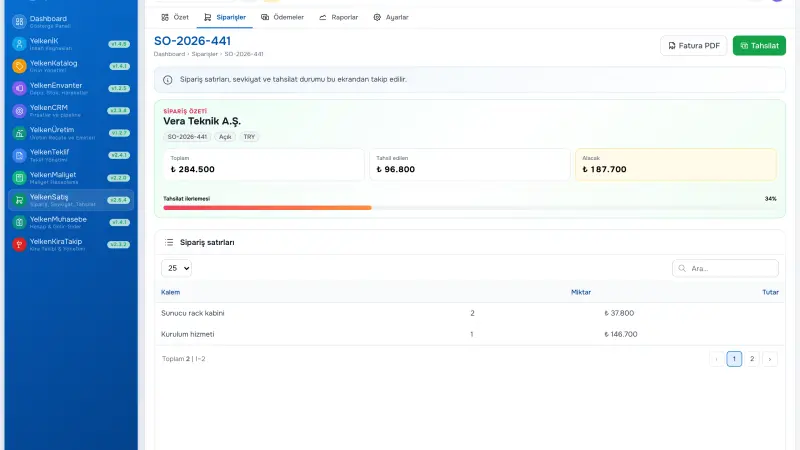The height and width of the screenshot is (450, 800).
Task: Open the rows-per-page dropdown showing 25
Action: tap(177, 268)
